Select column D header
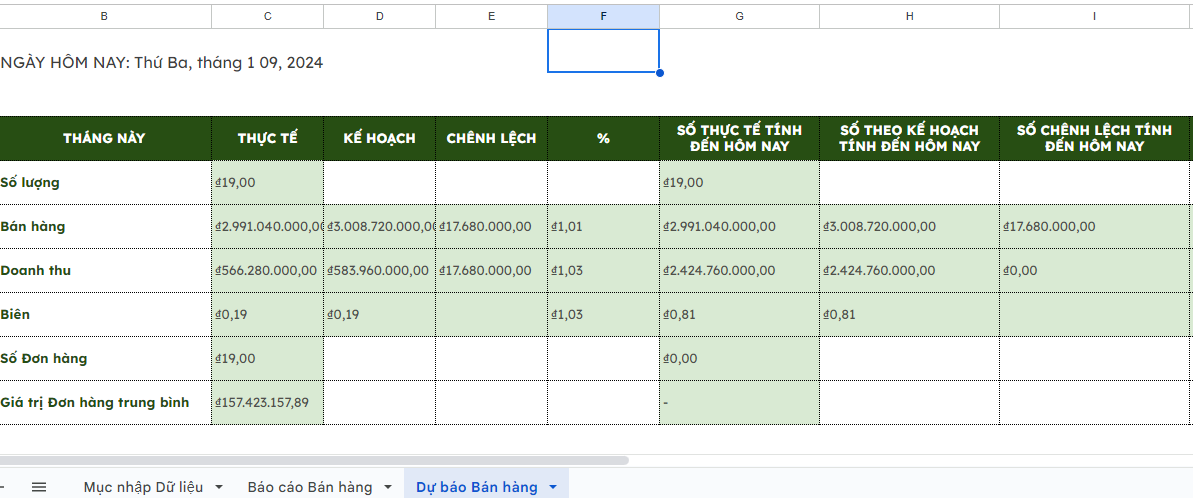 (380, 16)
